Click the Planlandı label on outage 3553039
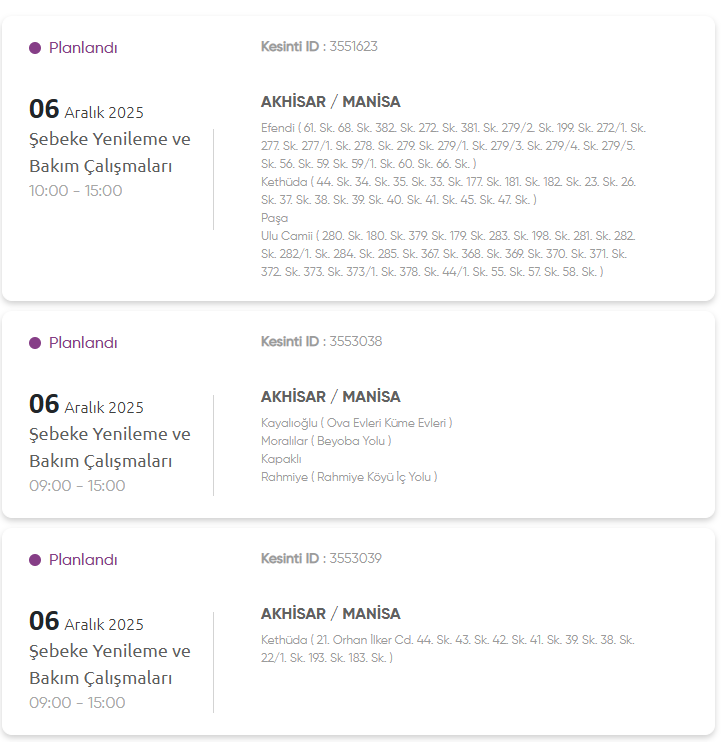Screen dimensions: 721x742 pyautogui.click(x=83, y=560)
